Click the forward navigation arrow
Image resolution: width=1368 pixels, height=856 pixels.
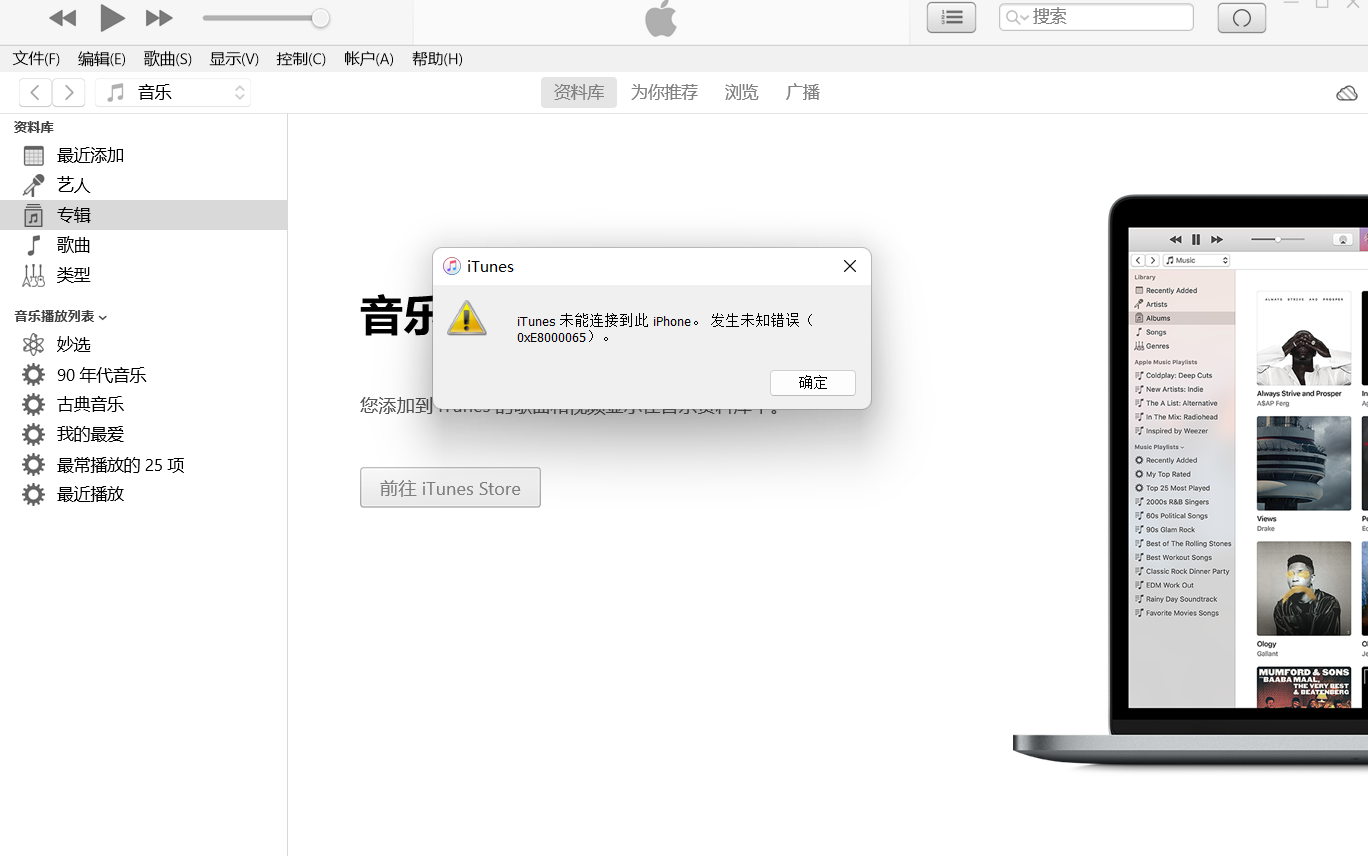(x=68, y=93)
